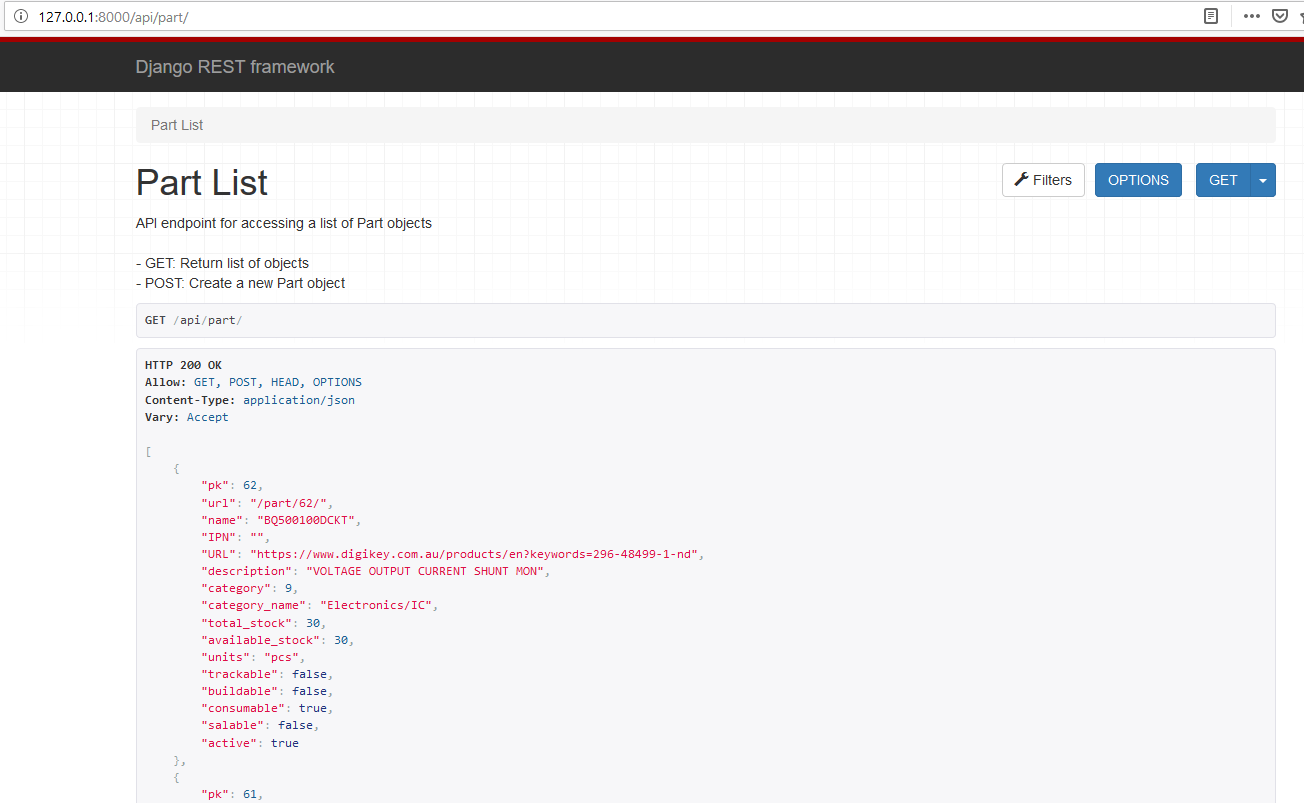Select the Part List breadcrumb item

[177, 125]
